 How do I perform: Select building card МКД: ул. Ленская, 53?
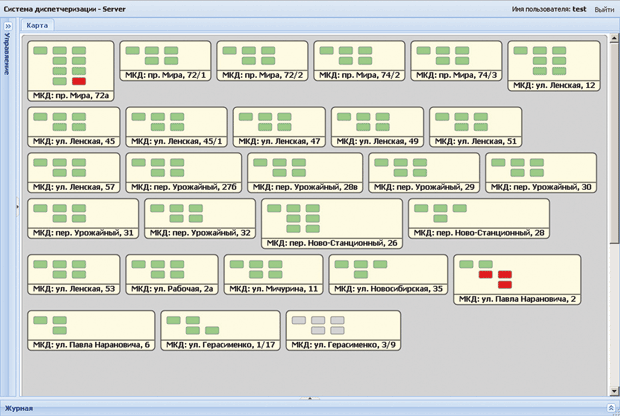(74, 274)
